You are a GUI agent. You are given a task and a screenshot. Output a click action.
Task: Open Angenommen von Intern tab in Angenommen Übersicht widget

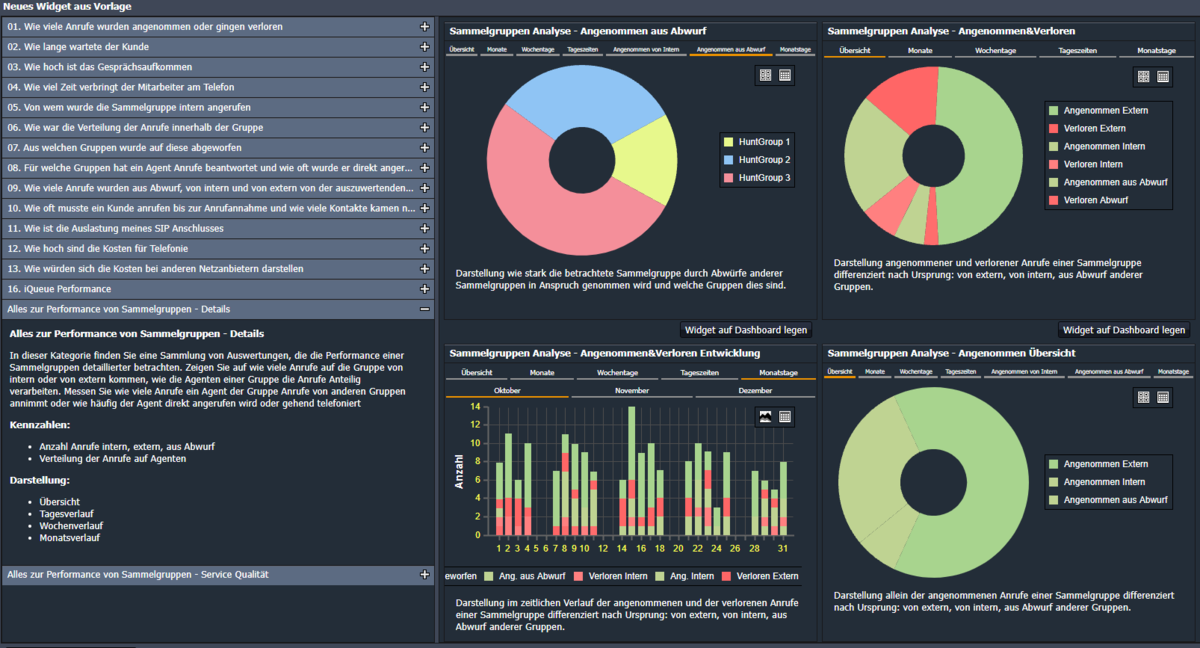1023,372
